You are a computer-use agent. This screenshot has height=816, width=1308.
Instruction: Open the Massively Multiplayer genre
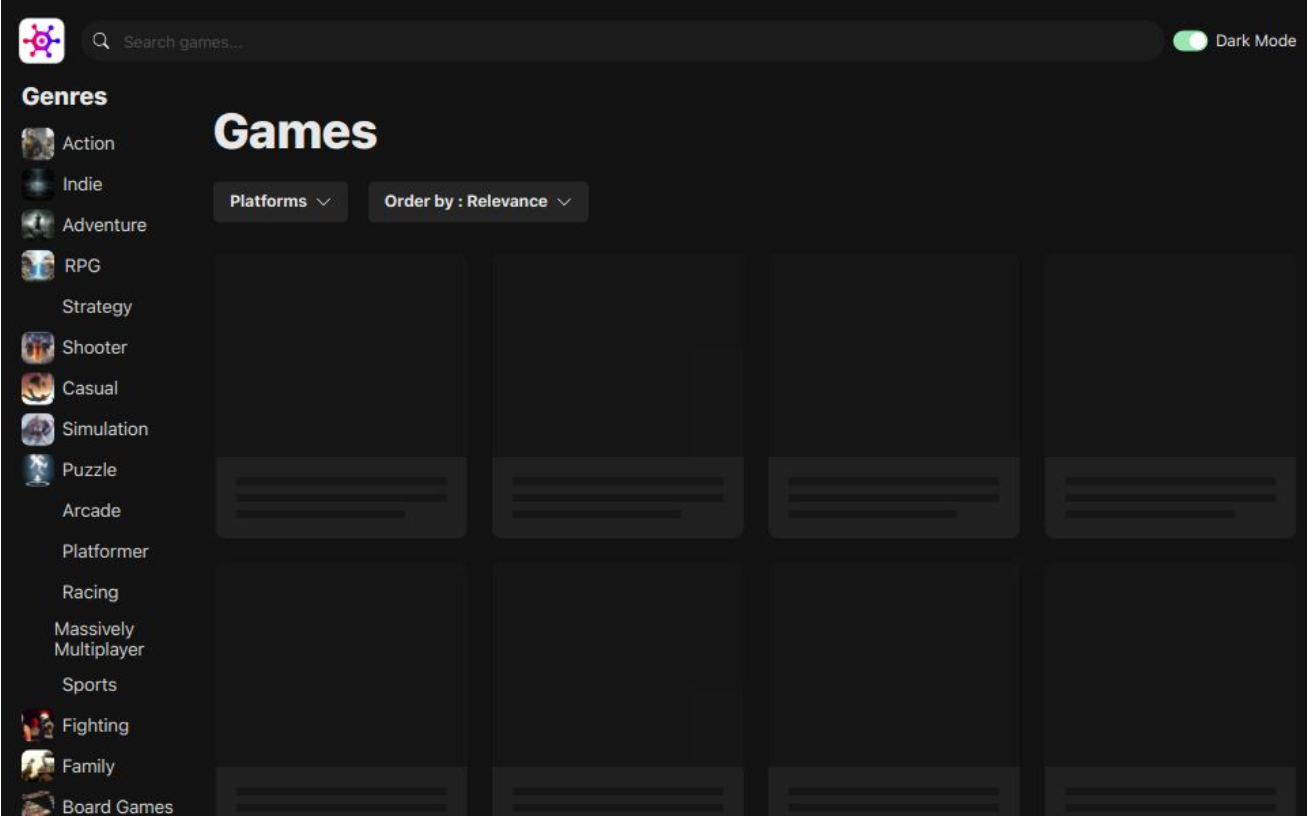(99, 639)
